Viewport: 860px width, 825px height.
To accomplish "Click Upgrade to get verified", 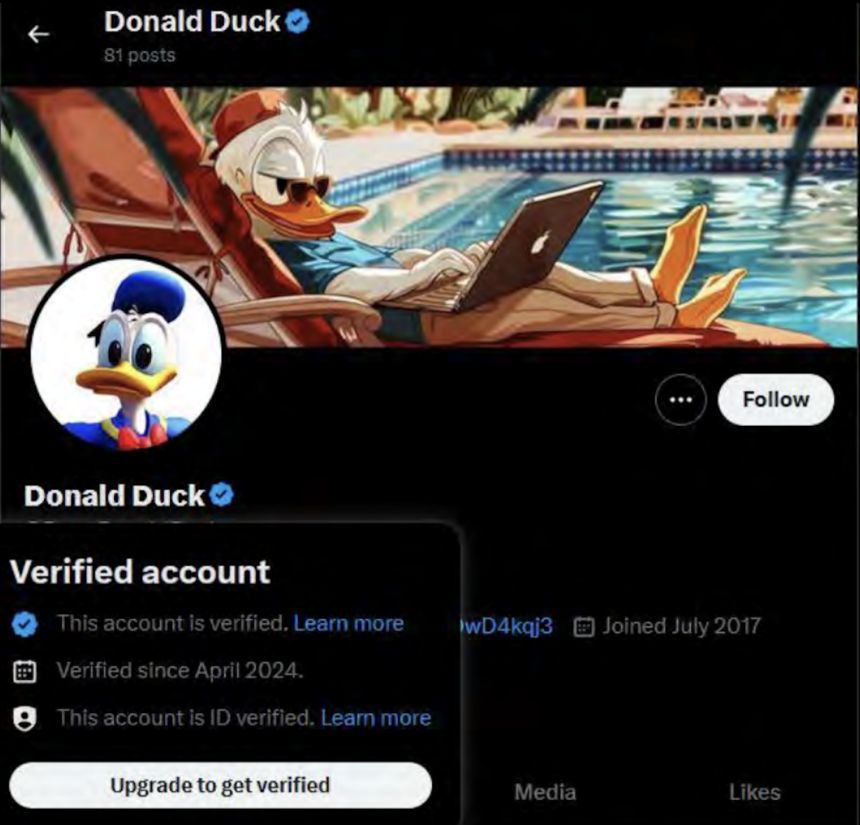I will pyautogui.click(x=221, y=785).
